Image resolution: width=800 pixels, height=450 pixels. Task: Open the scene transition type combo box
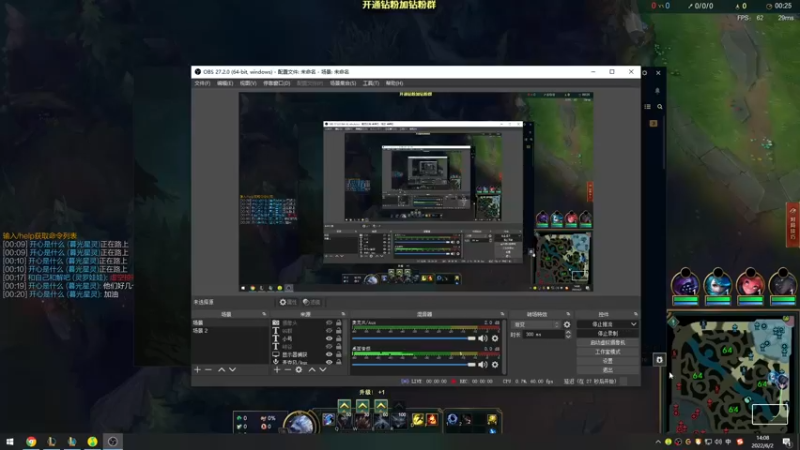(x=536, y=324)
